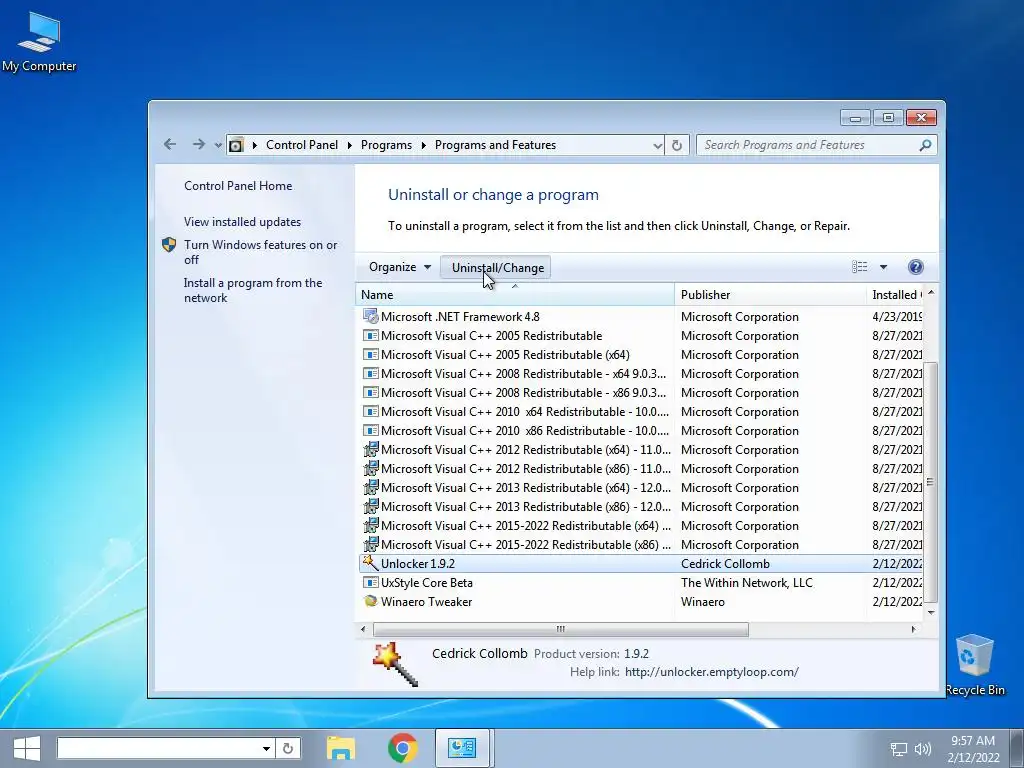Open help with the blue question icon
Image resolution: width=1024 pixels, height=768 pixels.
(x=916, y=266)
